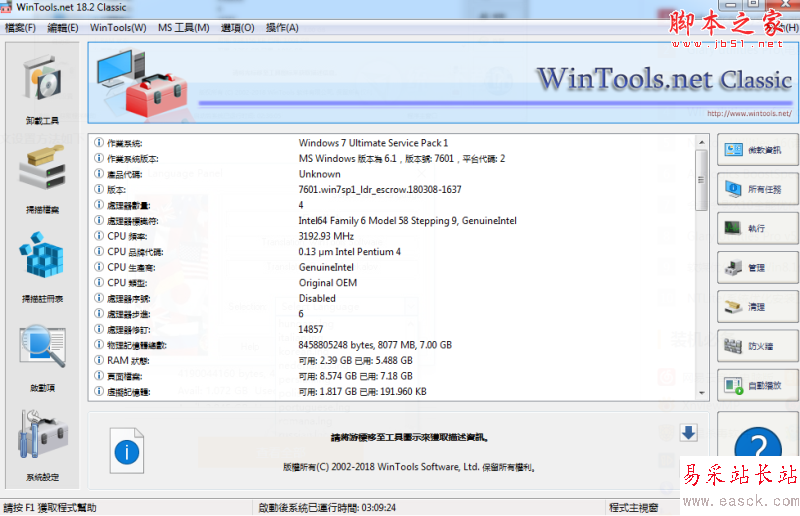Open the 掃描註冊表 registry scan cube icon
The height and width of the screenshot is (516, 800).
(42, 255)
